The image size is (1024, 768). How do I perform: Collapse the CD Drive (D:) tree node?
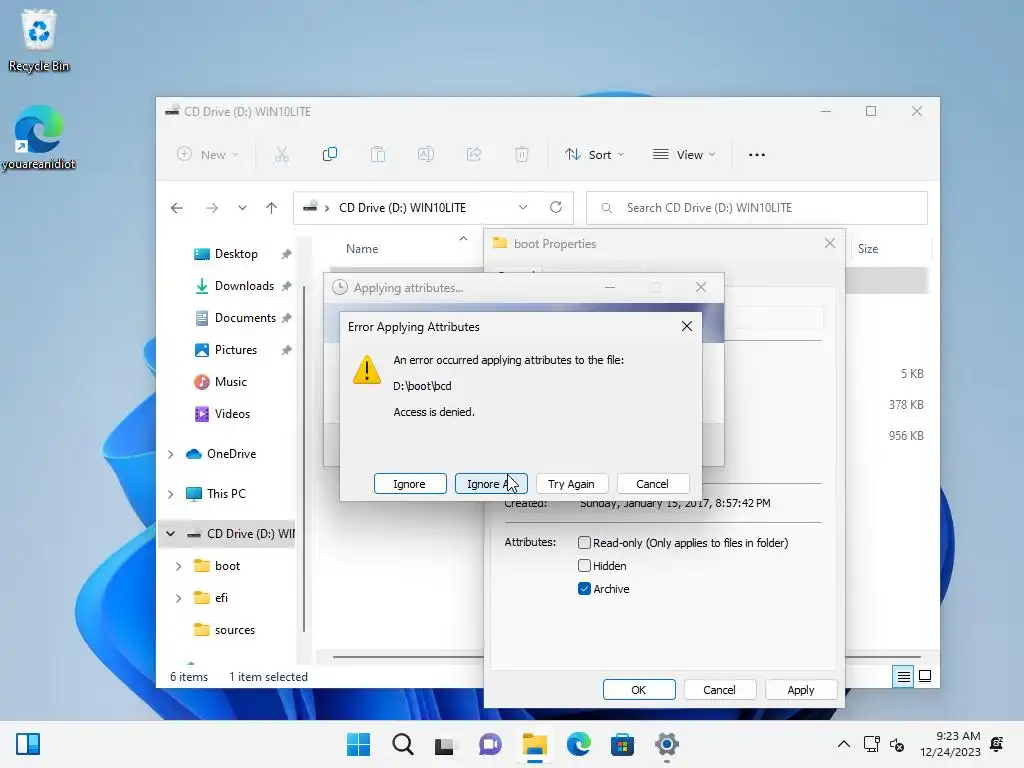[171, 534]
